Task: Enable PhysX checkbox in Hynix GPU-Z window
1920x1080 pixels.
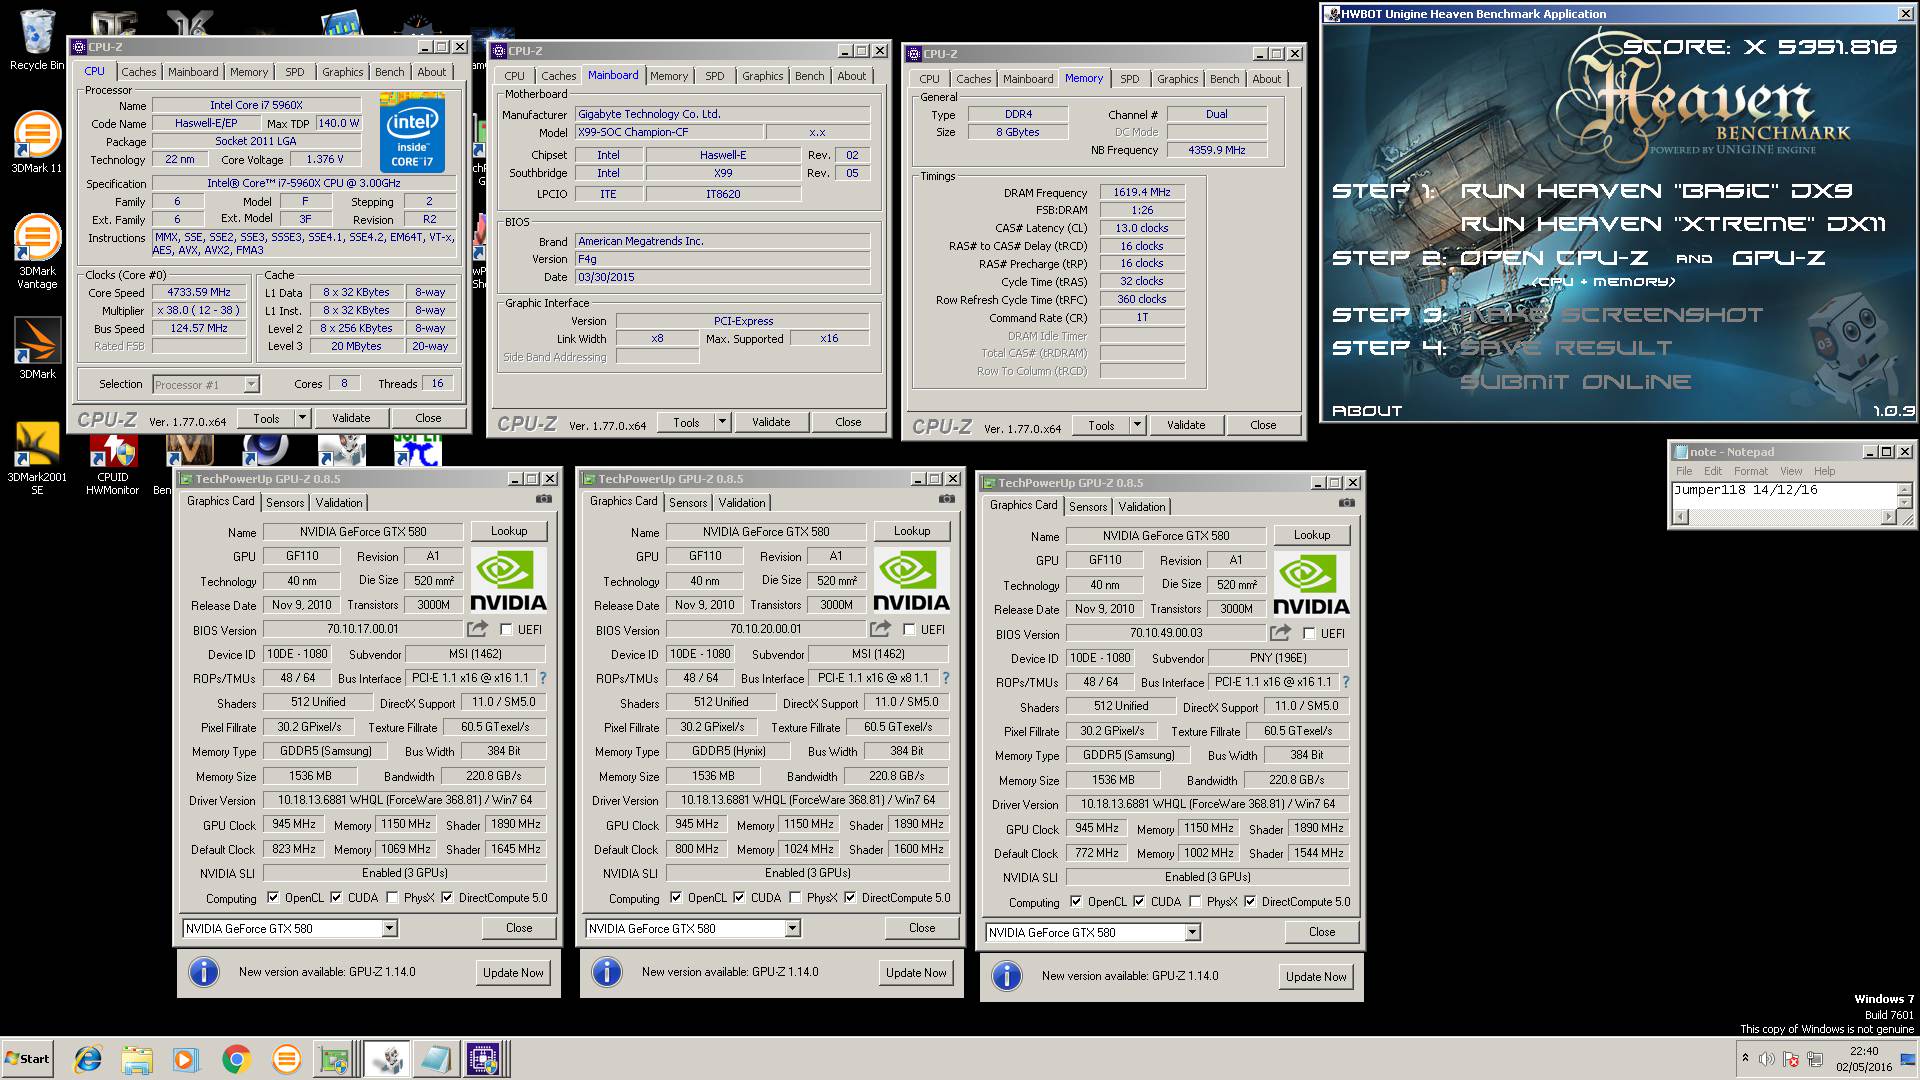Action: point(795,898)
